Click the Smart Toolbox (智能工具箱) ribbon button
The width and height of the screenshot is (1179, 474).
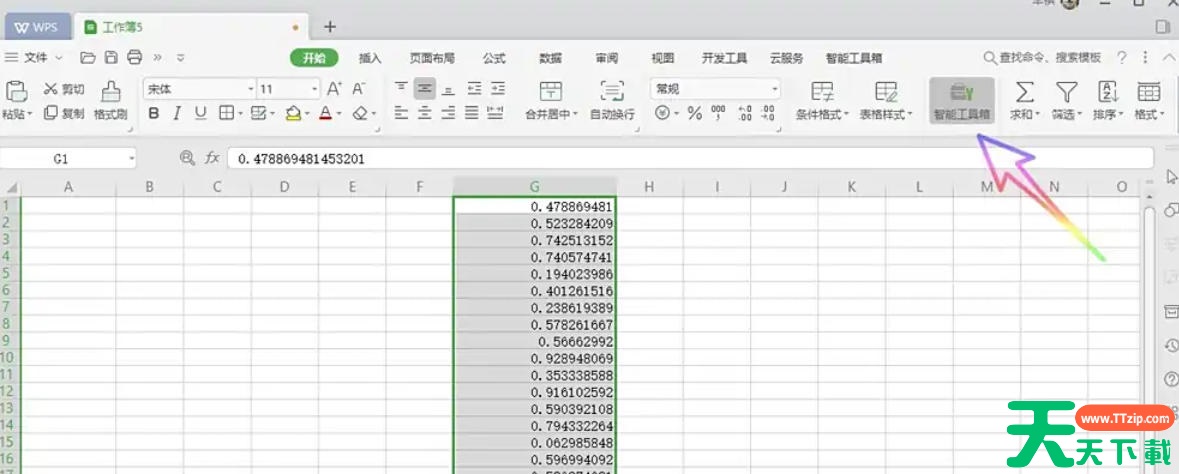pyautogui.click(x=962, y=100)
